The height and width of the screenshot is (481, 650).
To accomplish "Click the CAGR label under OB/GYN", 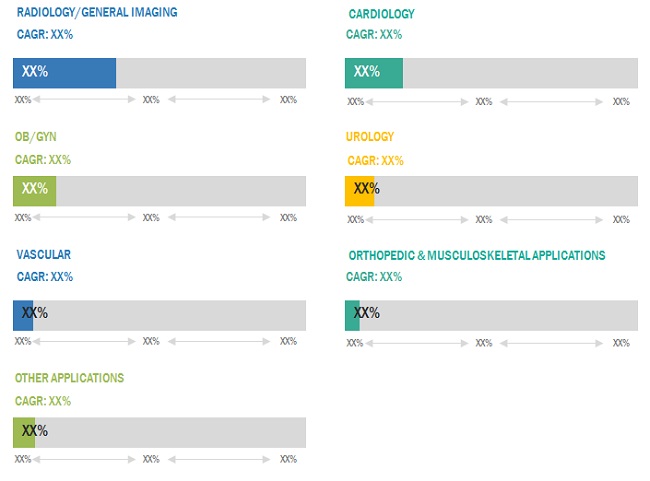I will (43, 160).
